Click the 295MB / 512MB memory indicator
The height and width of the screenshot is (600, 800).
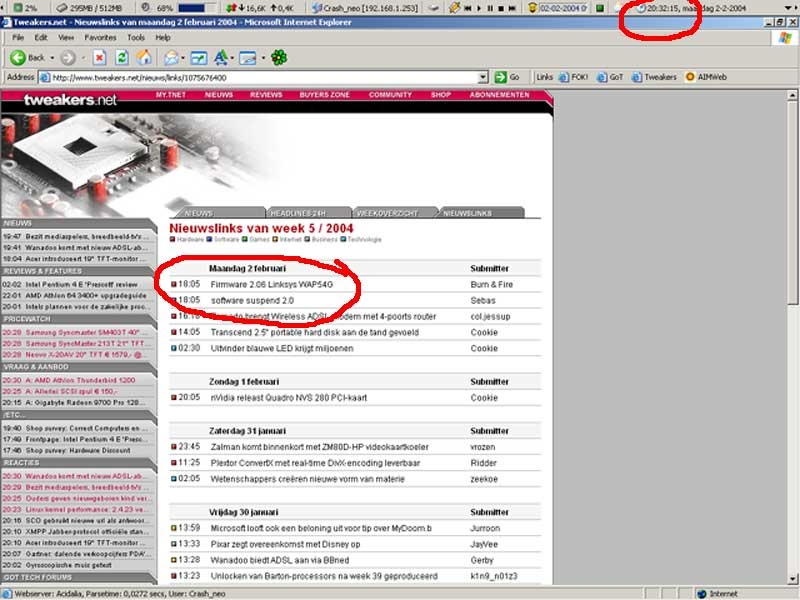pos(89,8)
